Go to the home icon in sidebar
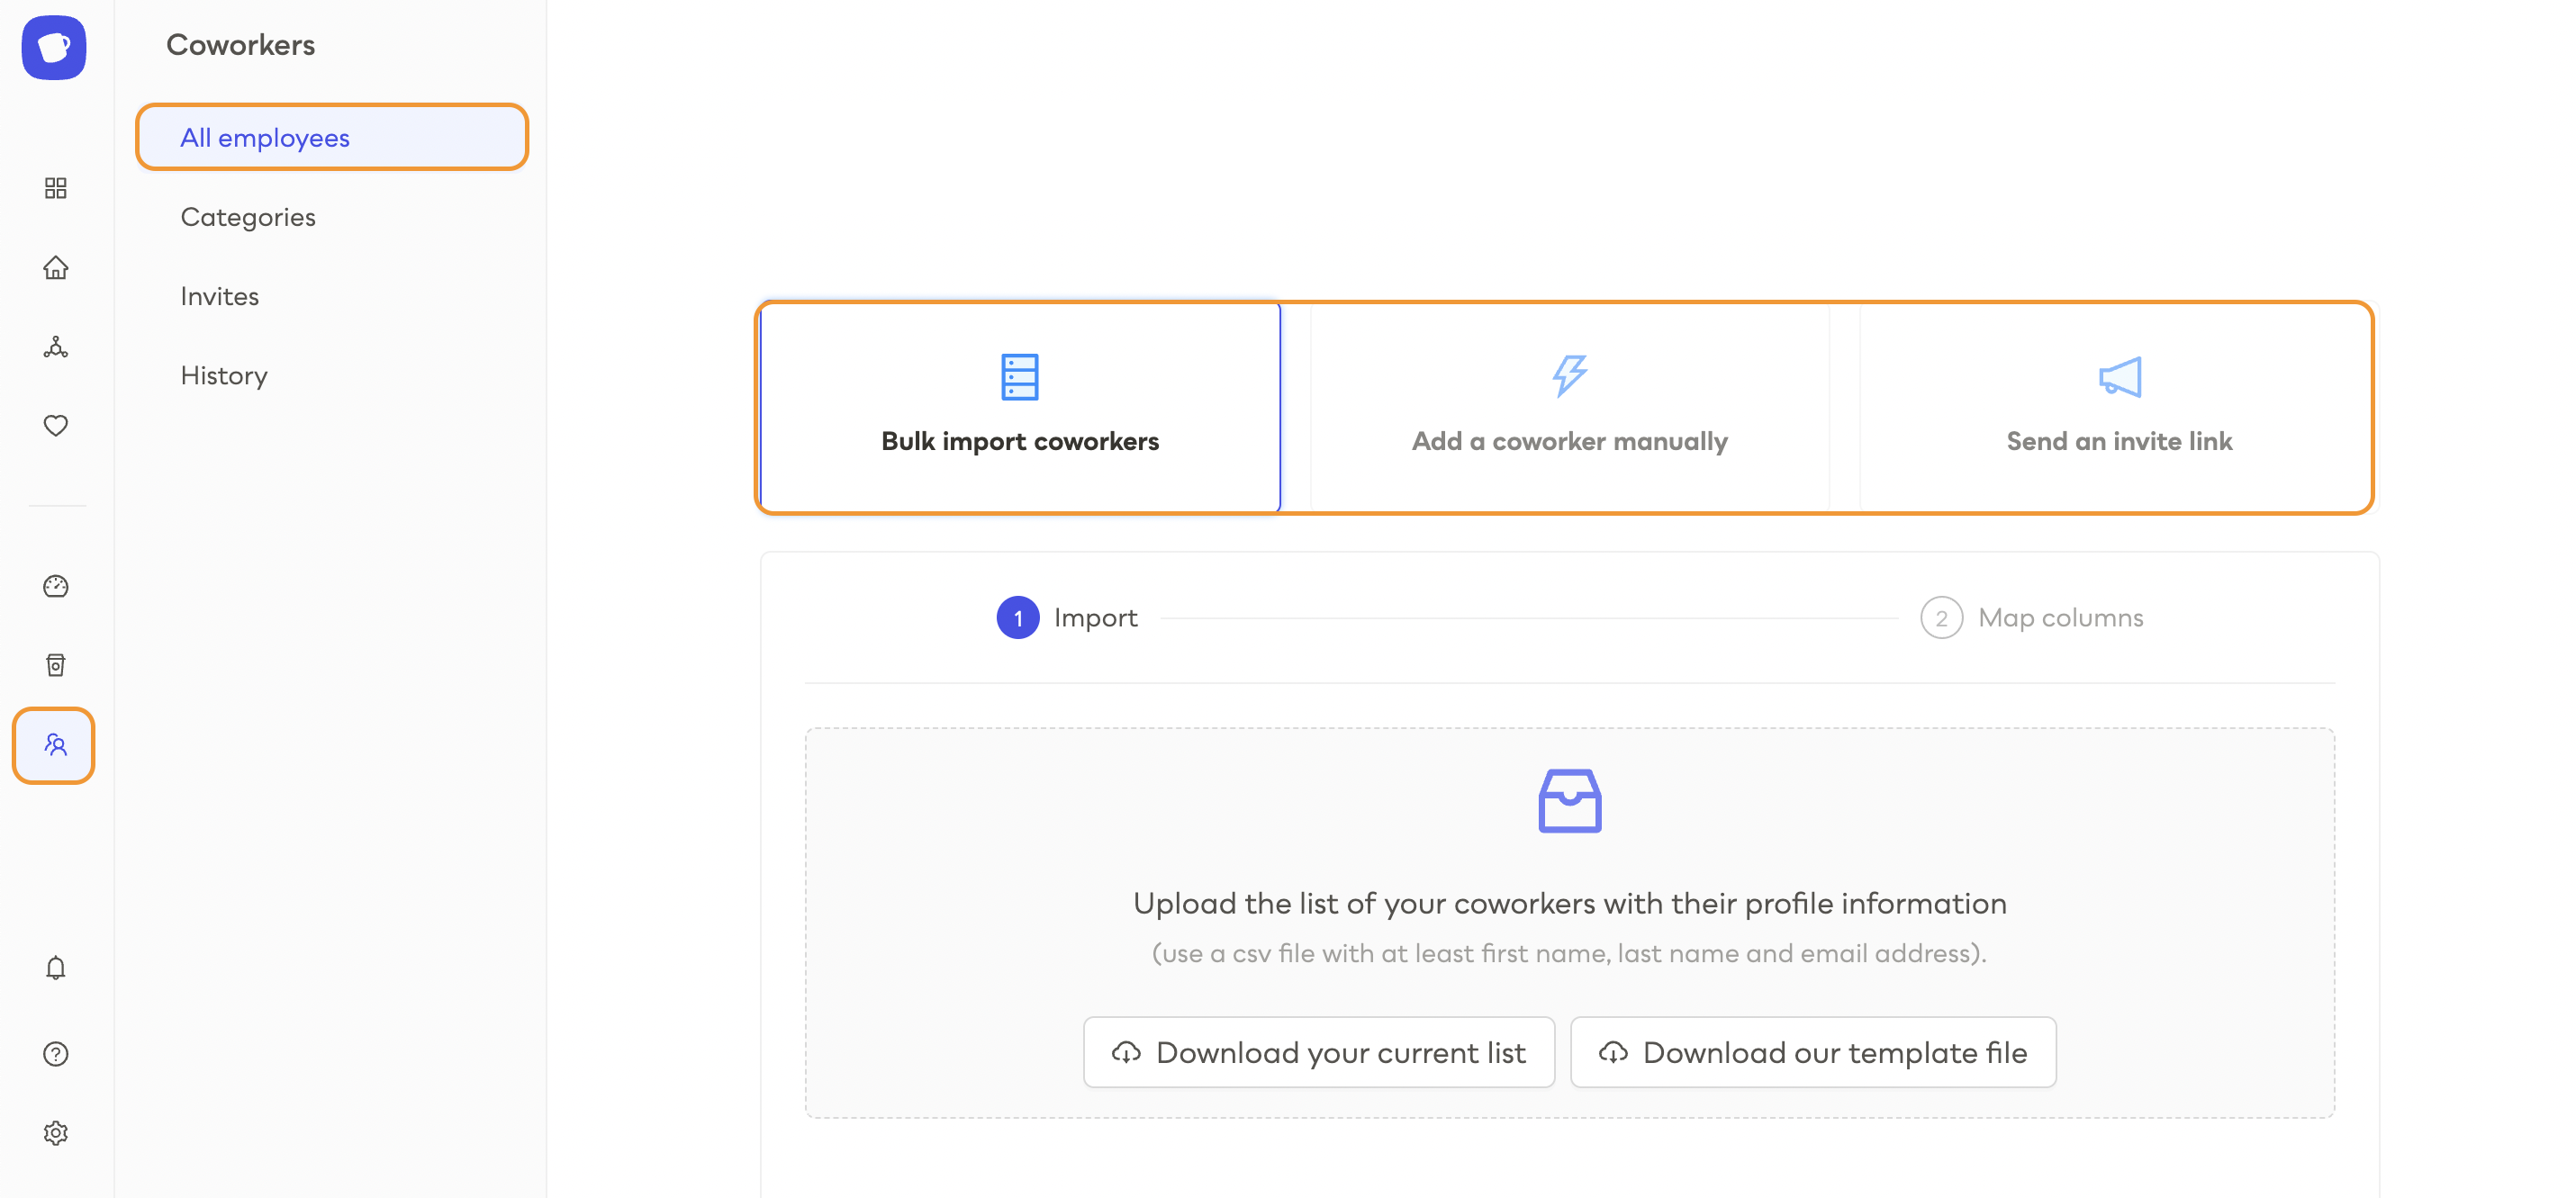 [x=56, y=267]
